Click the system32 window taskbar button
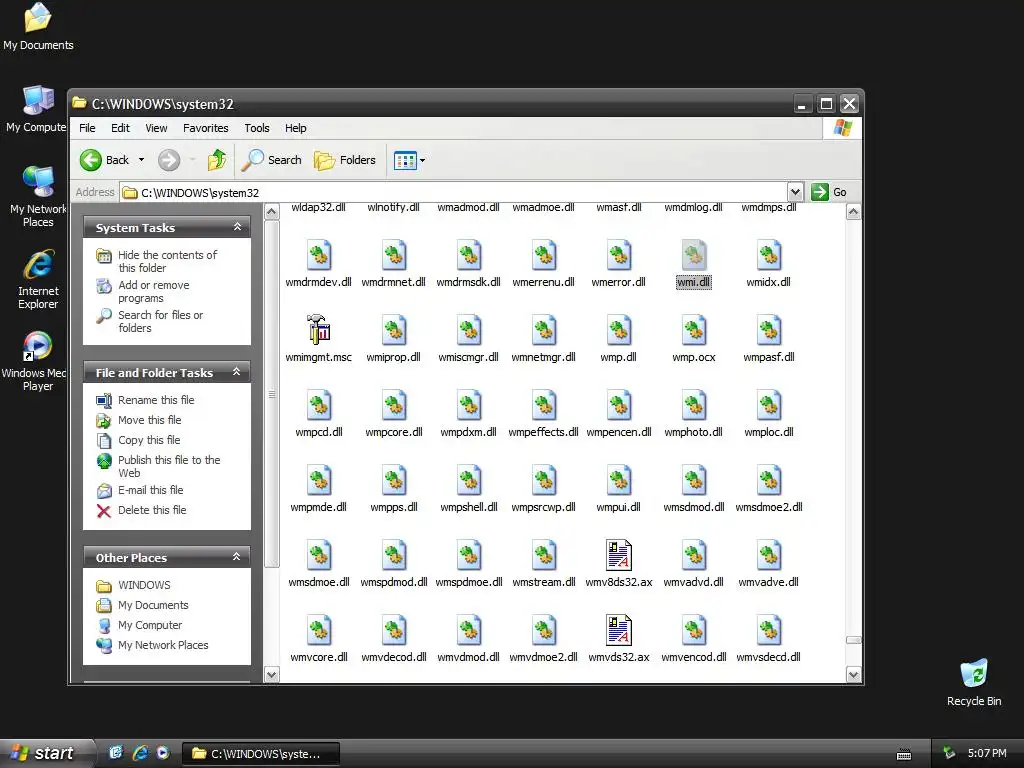The height and width of the screenshot is (768, 1024). coord(260,754)
